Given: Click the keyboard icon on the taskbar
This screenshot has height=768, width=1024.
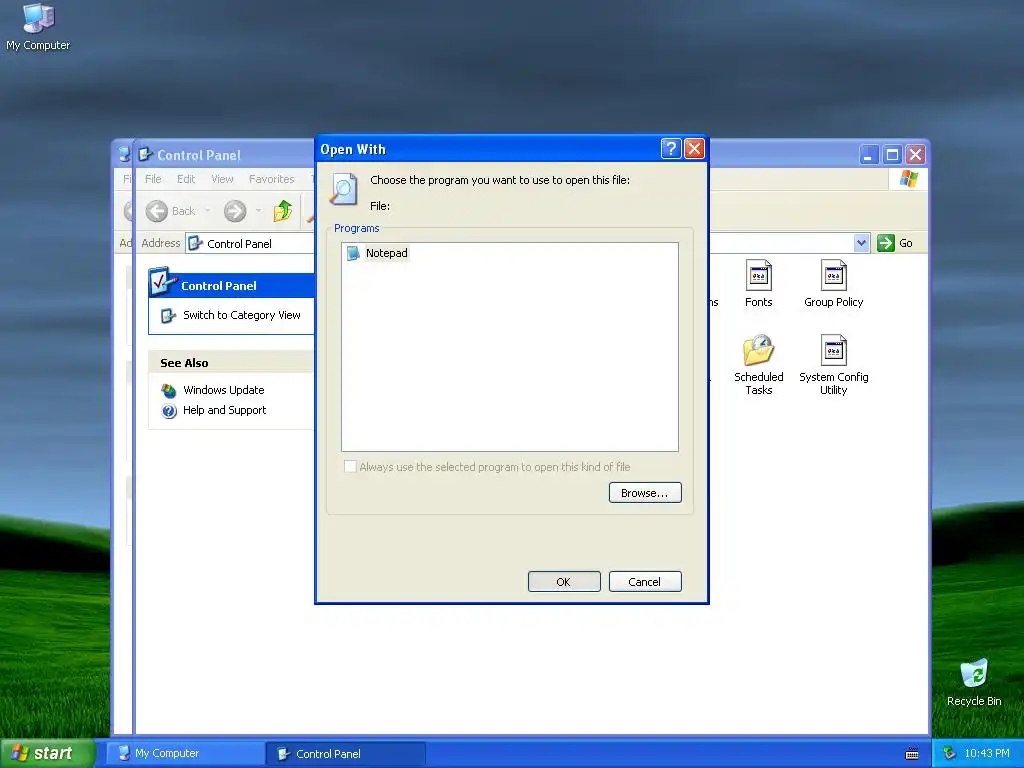Looking at the screenshot, I should point(912,754).
